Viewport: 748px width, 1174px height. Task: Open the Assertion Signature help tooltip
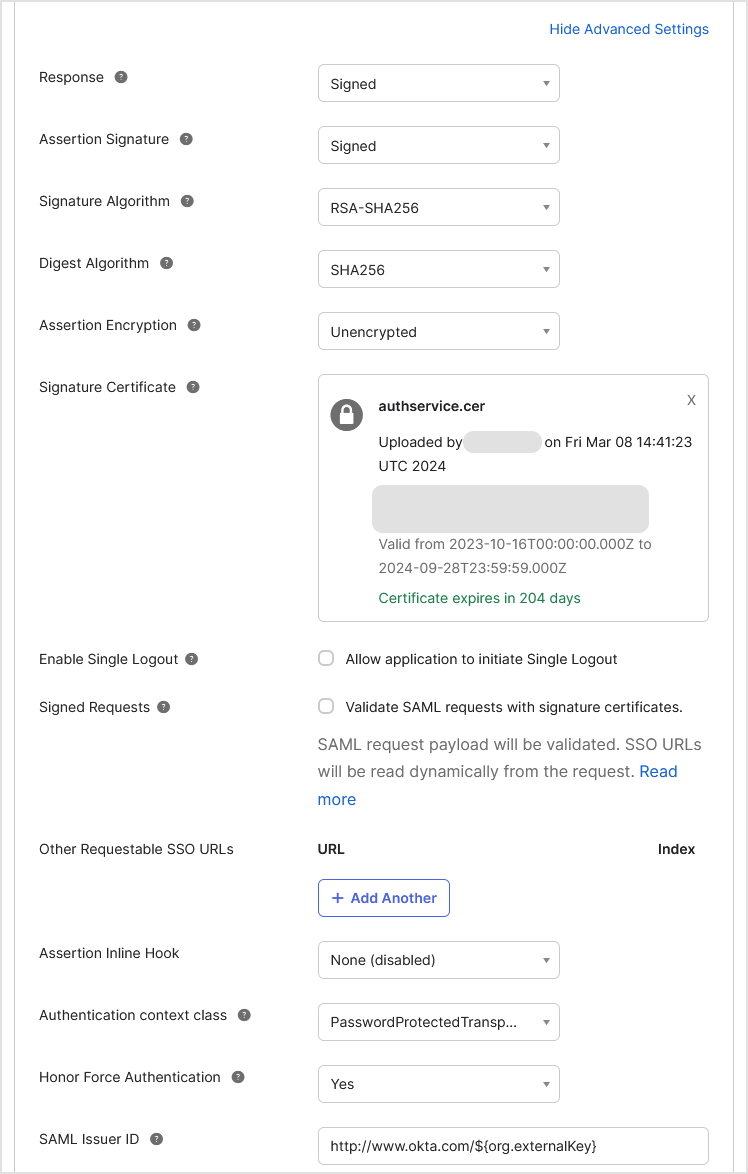pos(186,139)
